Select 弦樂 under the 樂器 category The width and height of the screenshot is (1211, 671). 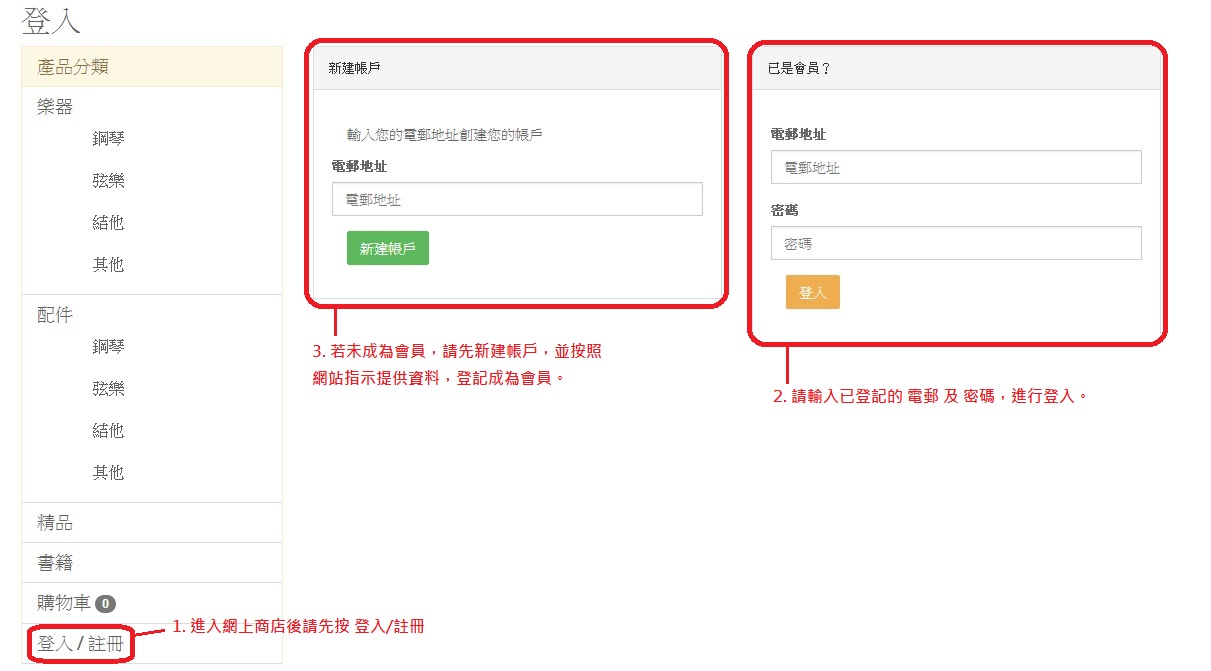coord(108,181)
